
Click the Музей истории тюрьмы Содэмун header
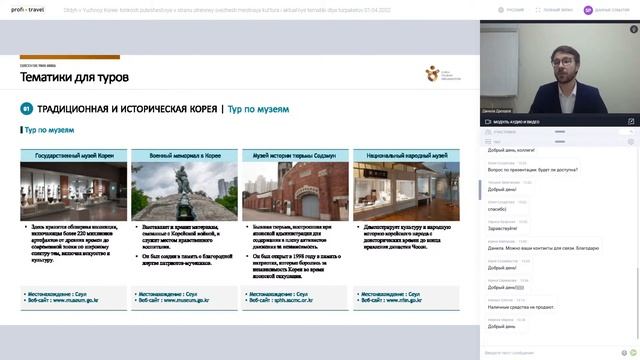[x=296, y=156]
